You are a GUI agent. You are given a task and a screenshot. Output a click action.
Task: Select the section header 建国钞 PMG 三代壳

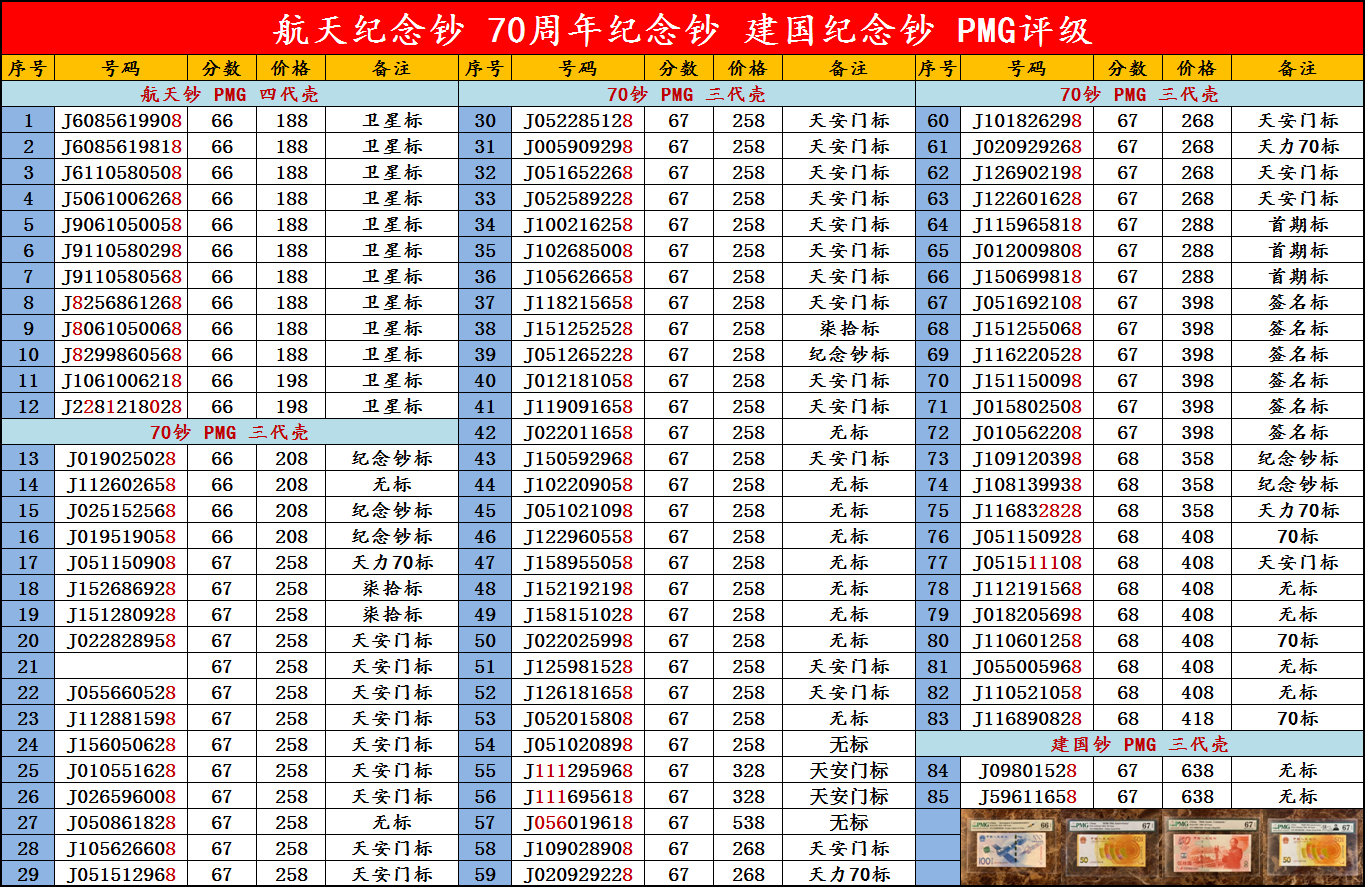pos(1139,744)
